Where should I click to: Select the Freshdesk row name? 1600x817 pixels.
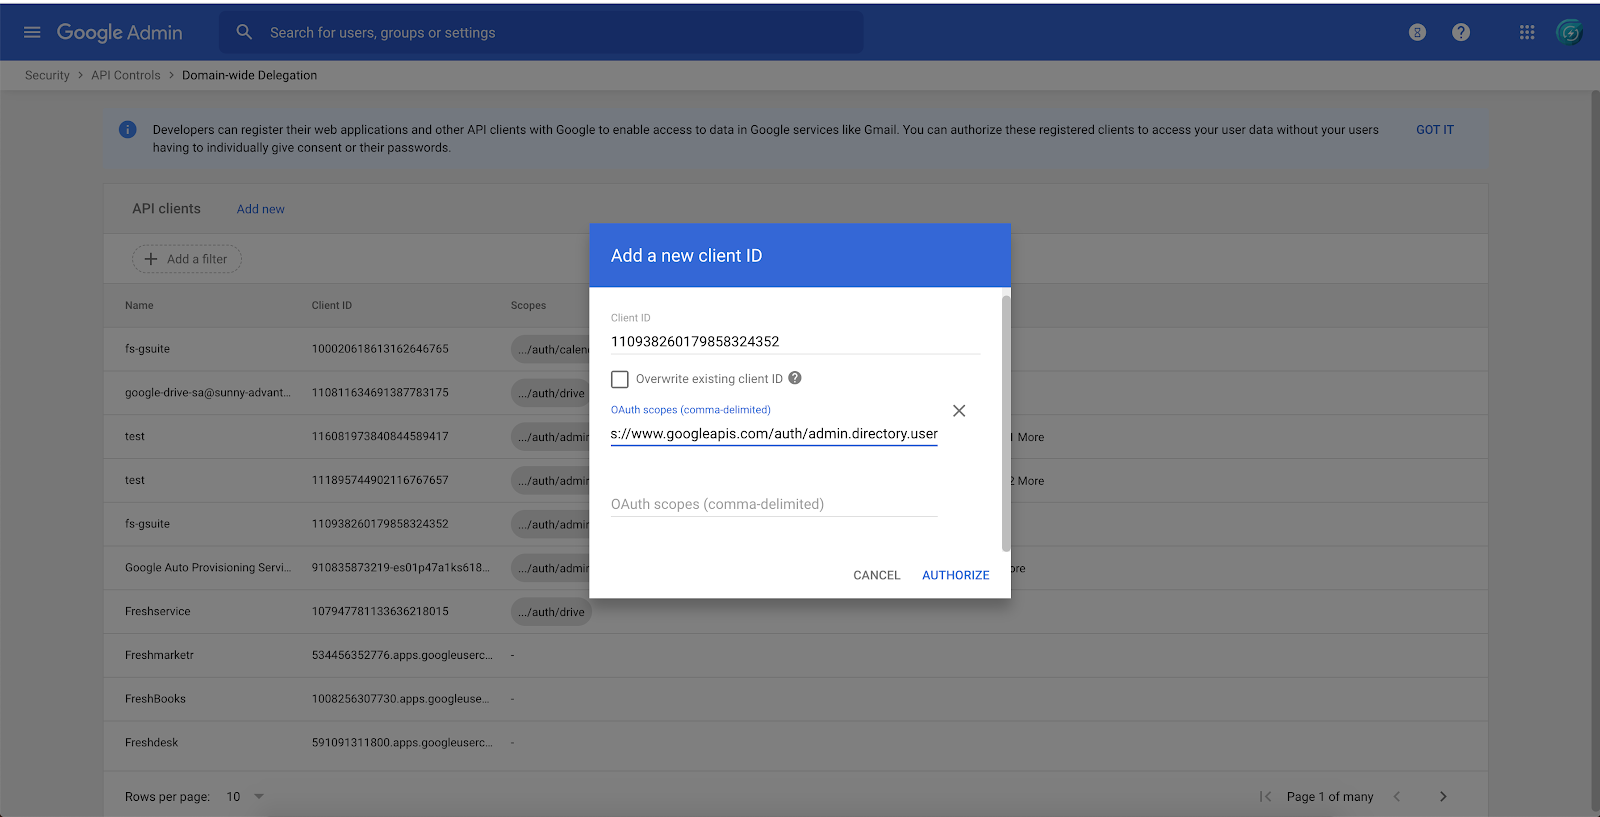pyautogui.click(x=151, y=743)
